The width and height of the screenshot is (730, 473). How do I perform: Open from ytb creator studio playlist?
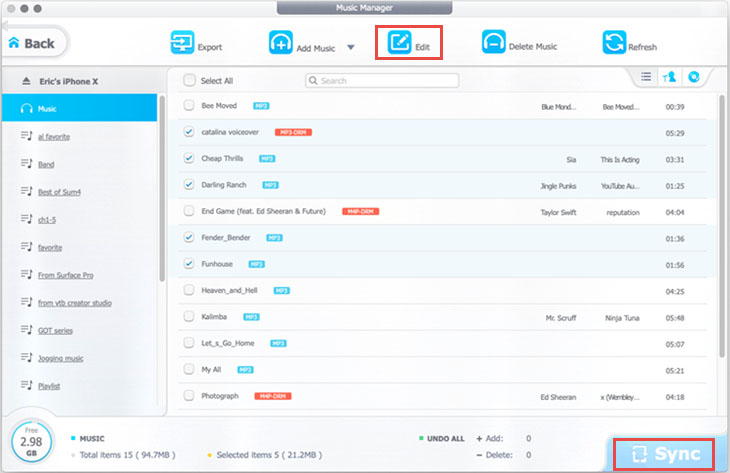click(75, 303)
